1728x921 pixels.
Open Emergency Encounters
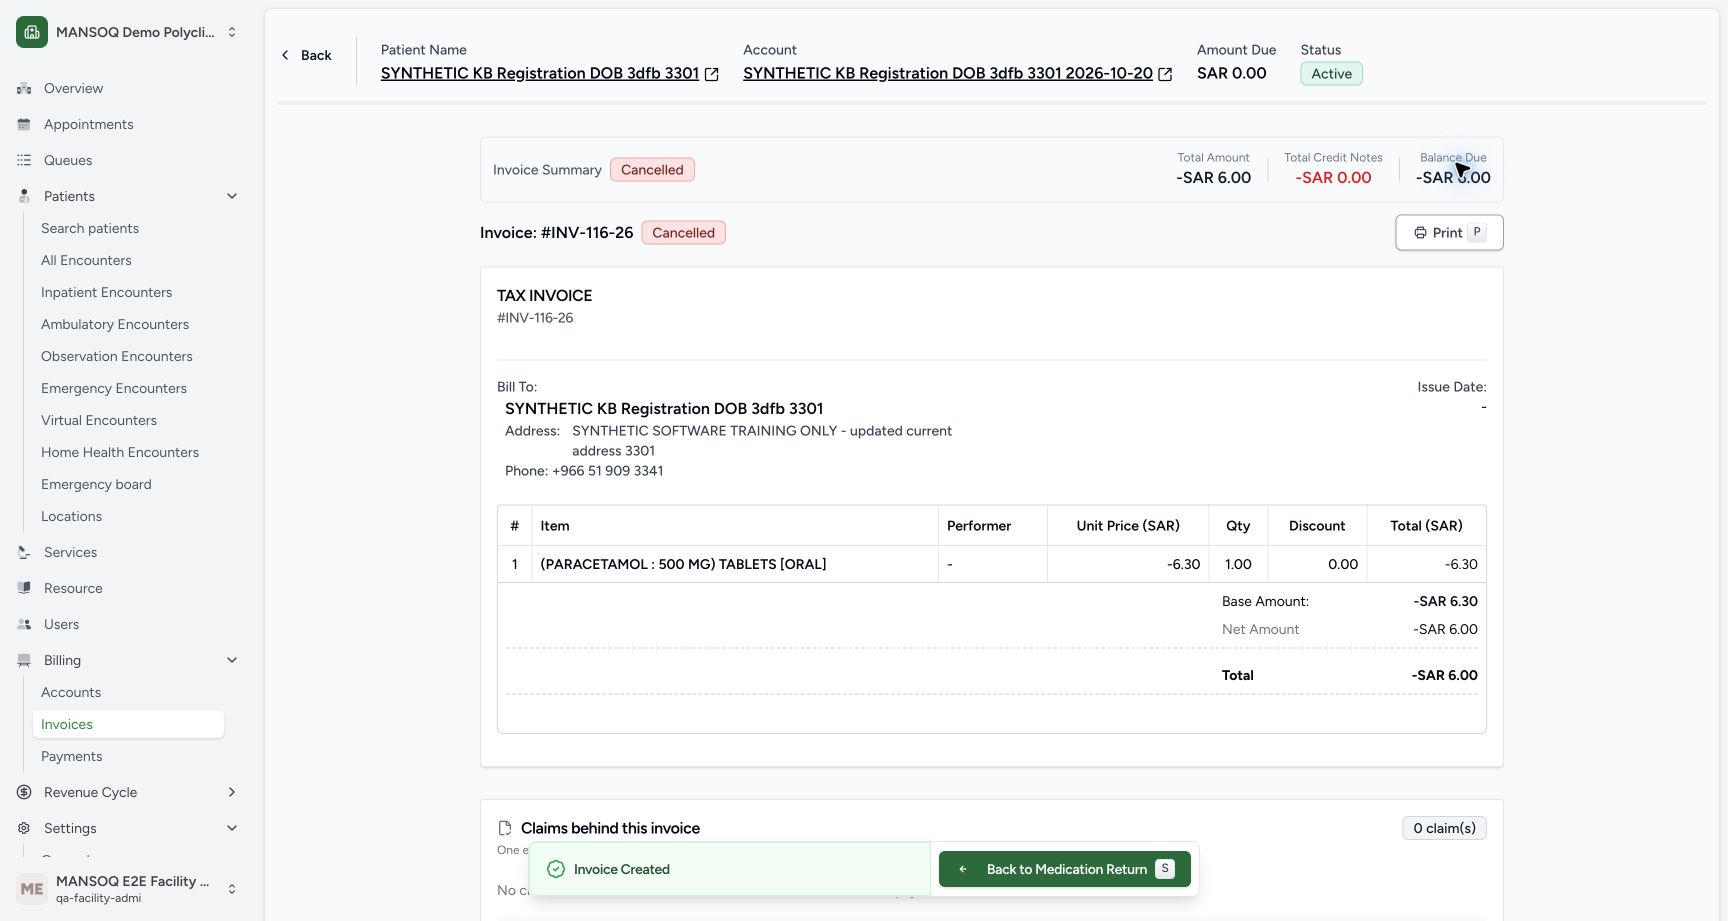point(114,388)
